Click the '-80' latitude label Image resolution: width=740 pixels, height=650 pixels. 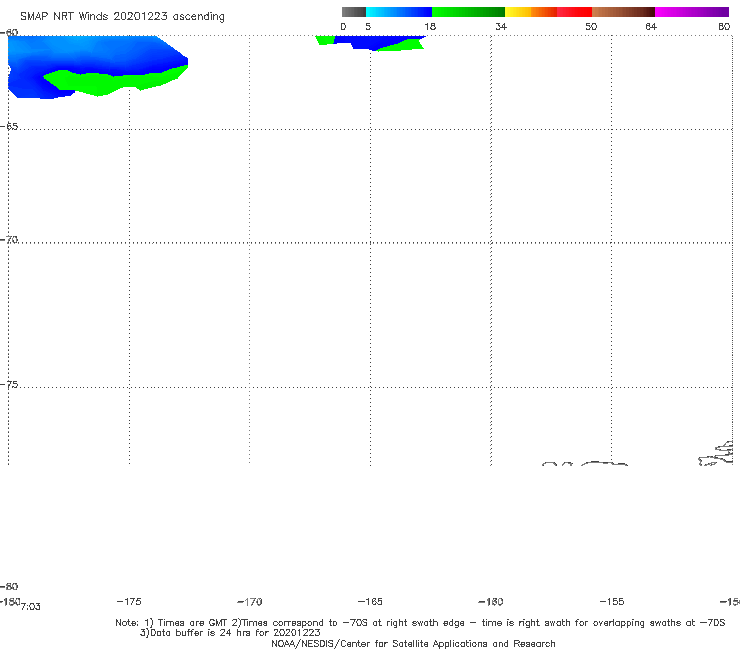9,586
